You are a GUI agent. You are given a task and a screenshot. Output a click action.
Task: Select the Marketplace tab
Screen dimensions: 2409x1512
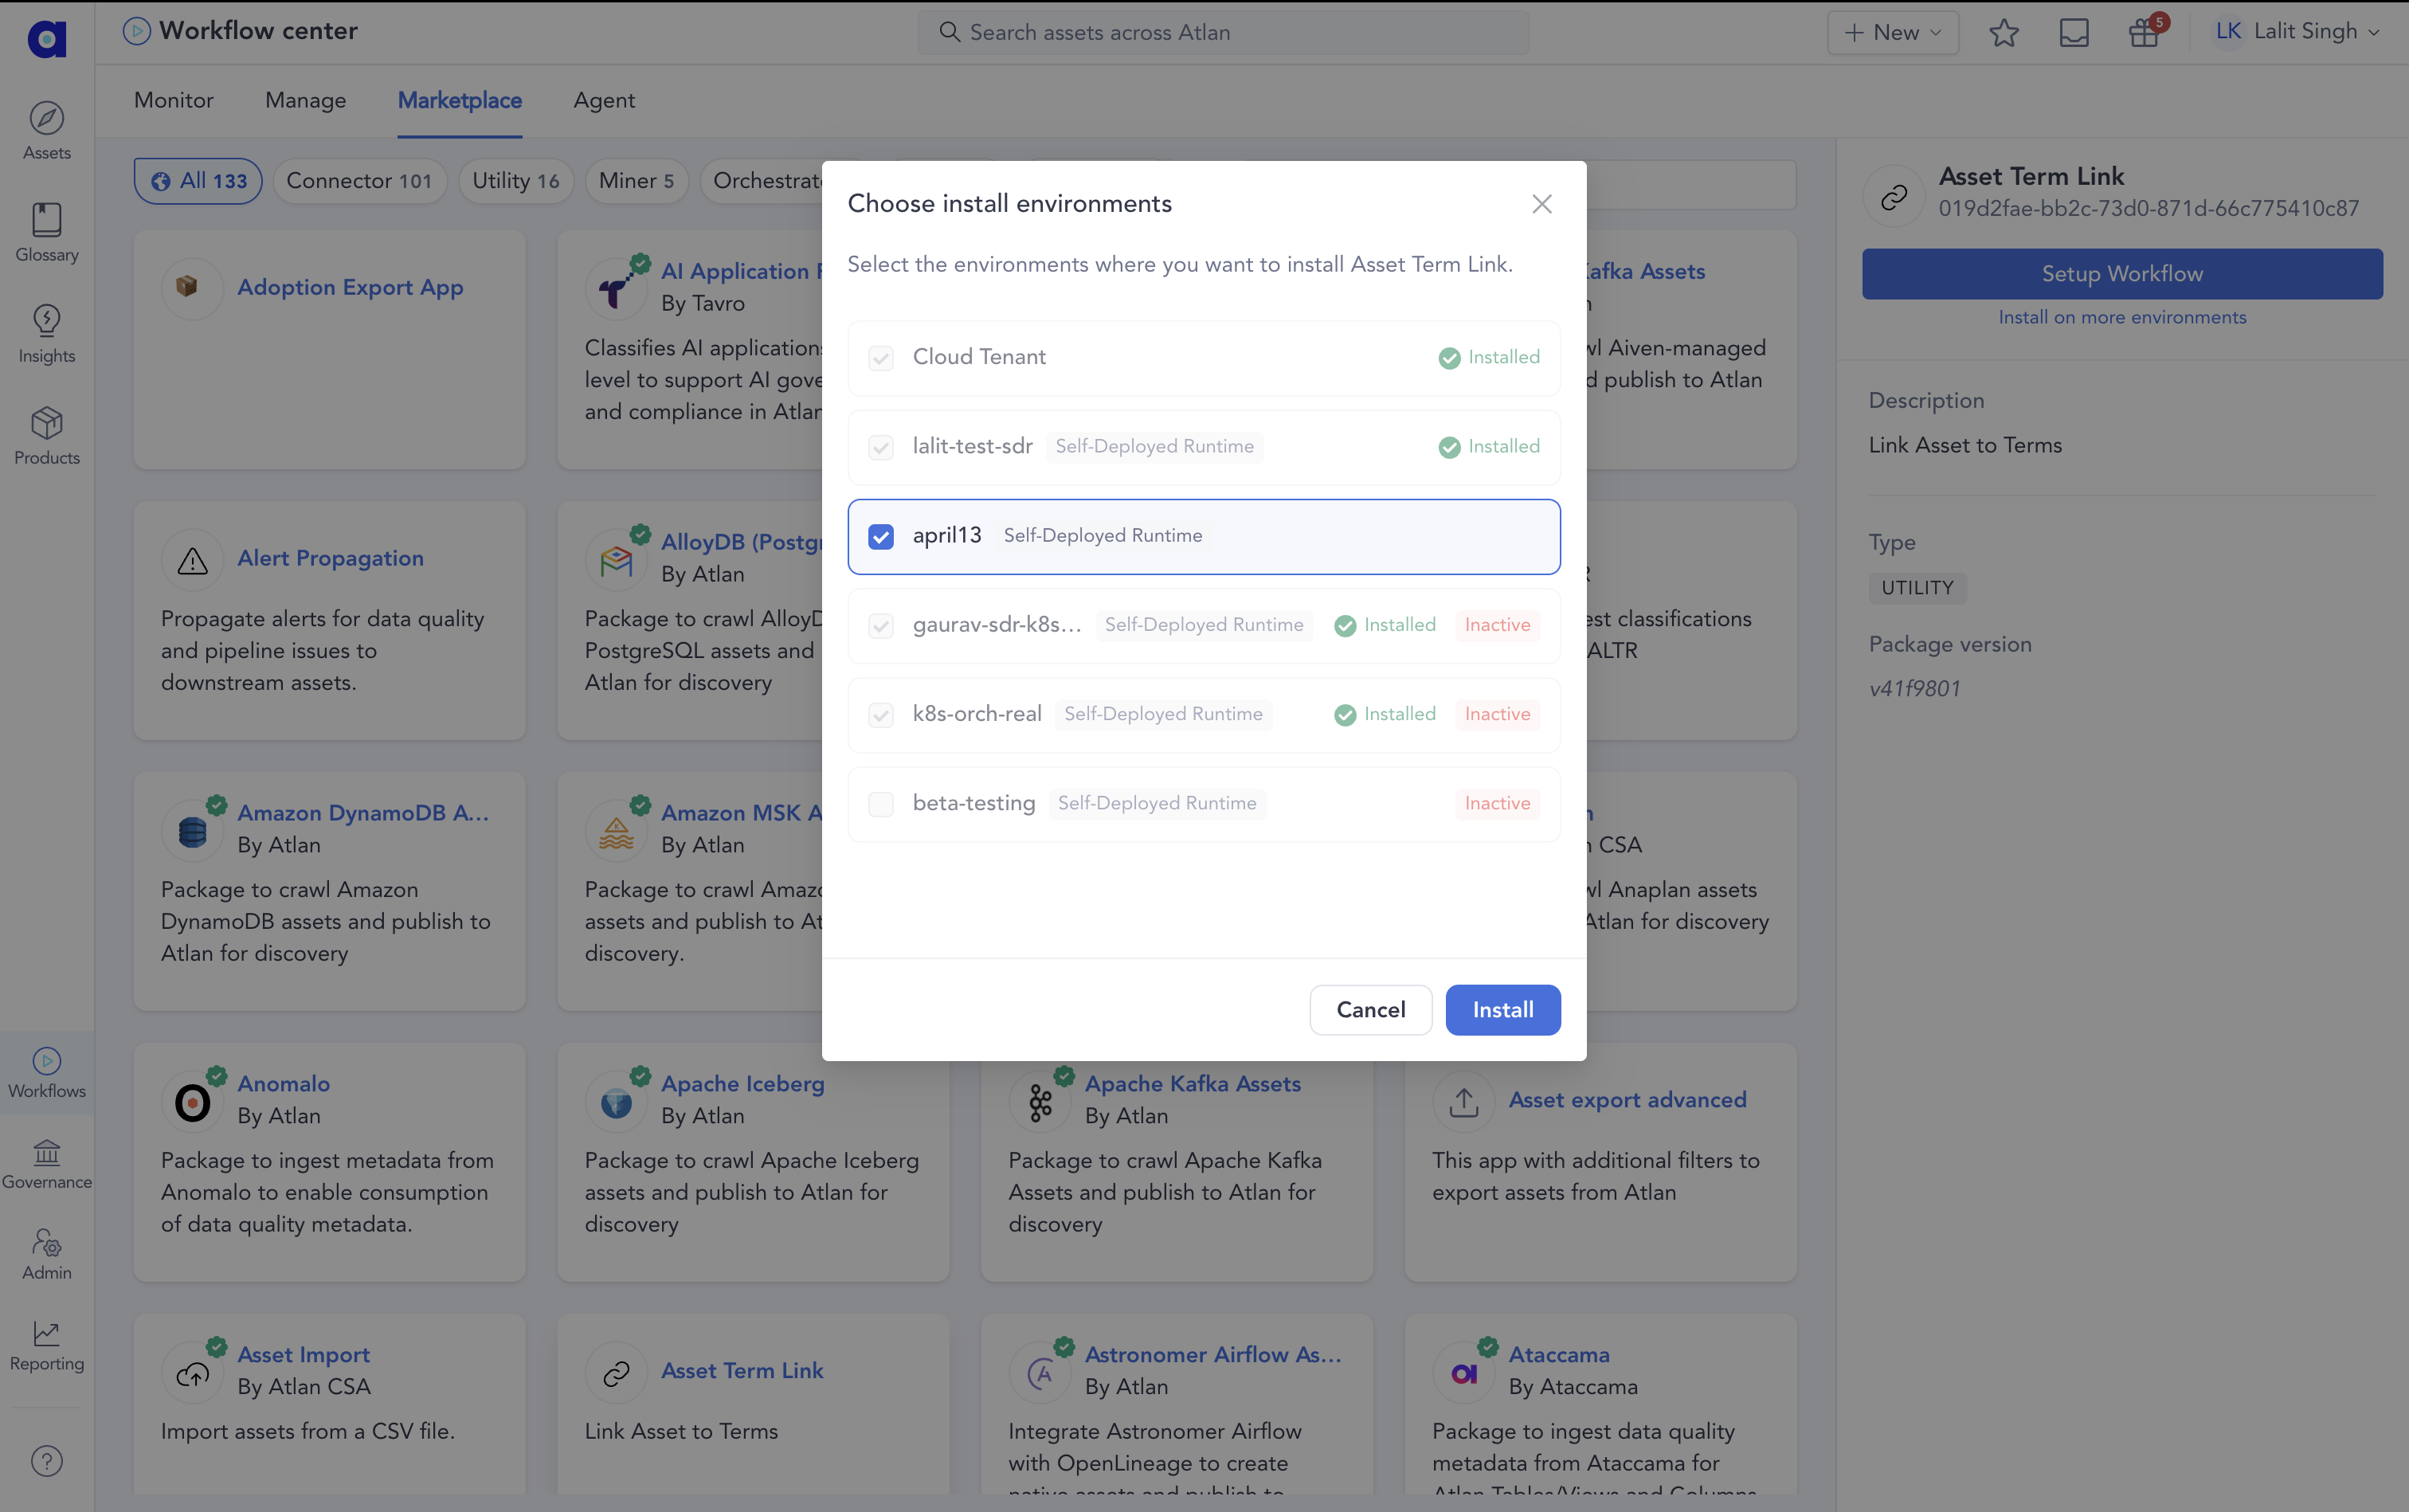(x=459, y=100)
